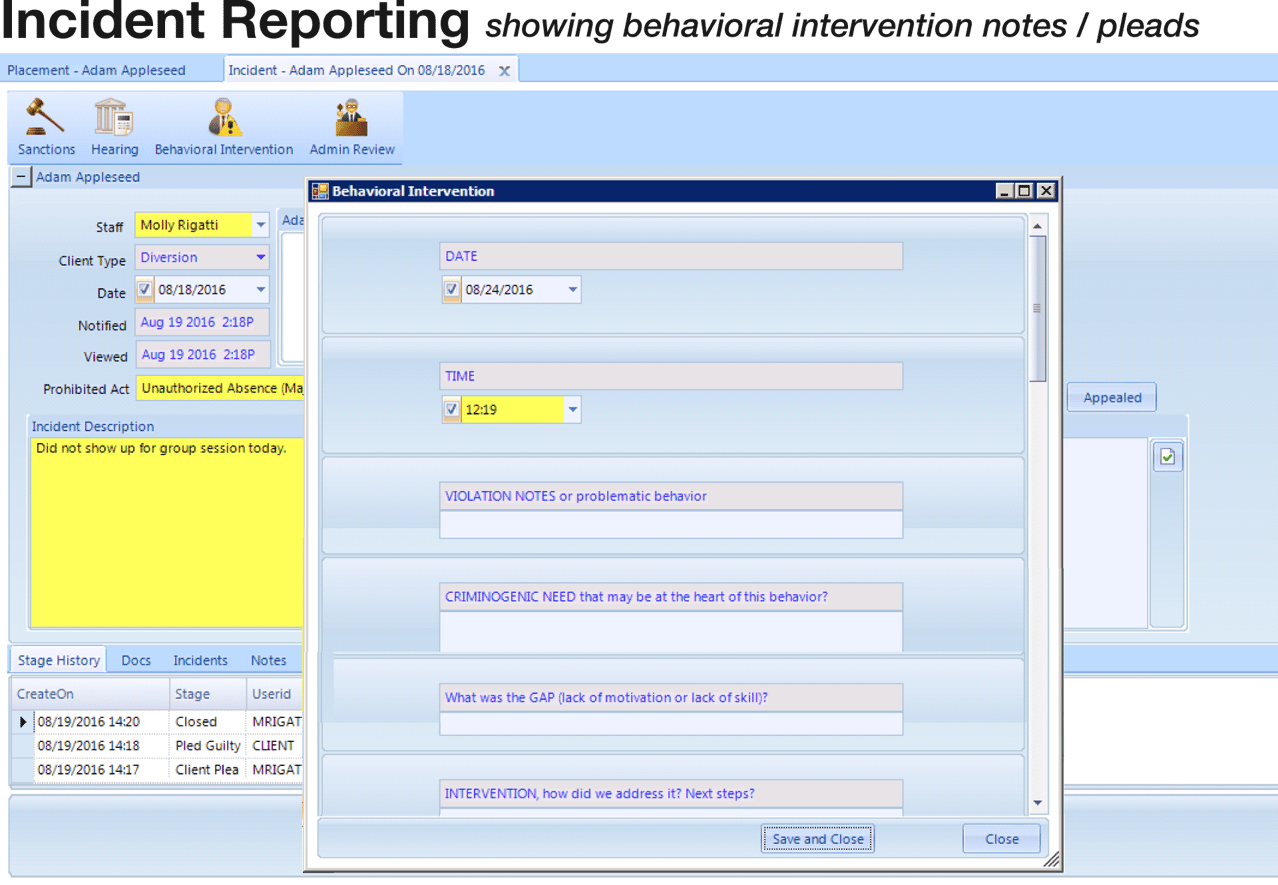Open the Hearing tool
The height and width of the screenshot is (885, 1278).
(x=113, y=126)
